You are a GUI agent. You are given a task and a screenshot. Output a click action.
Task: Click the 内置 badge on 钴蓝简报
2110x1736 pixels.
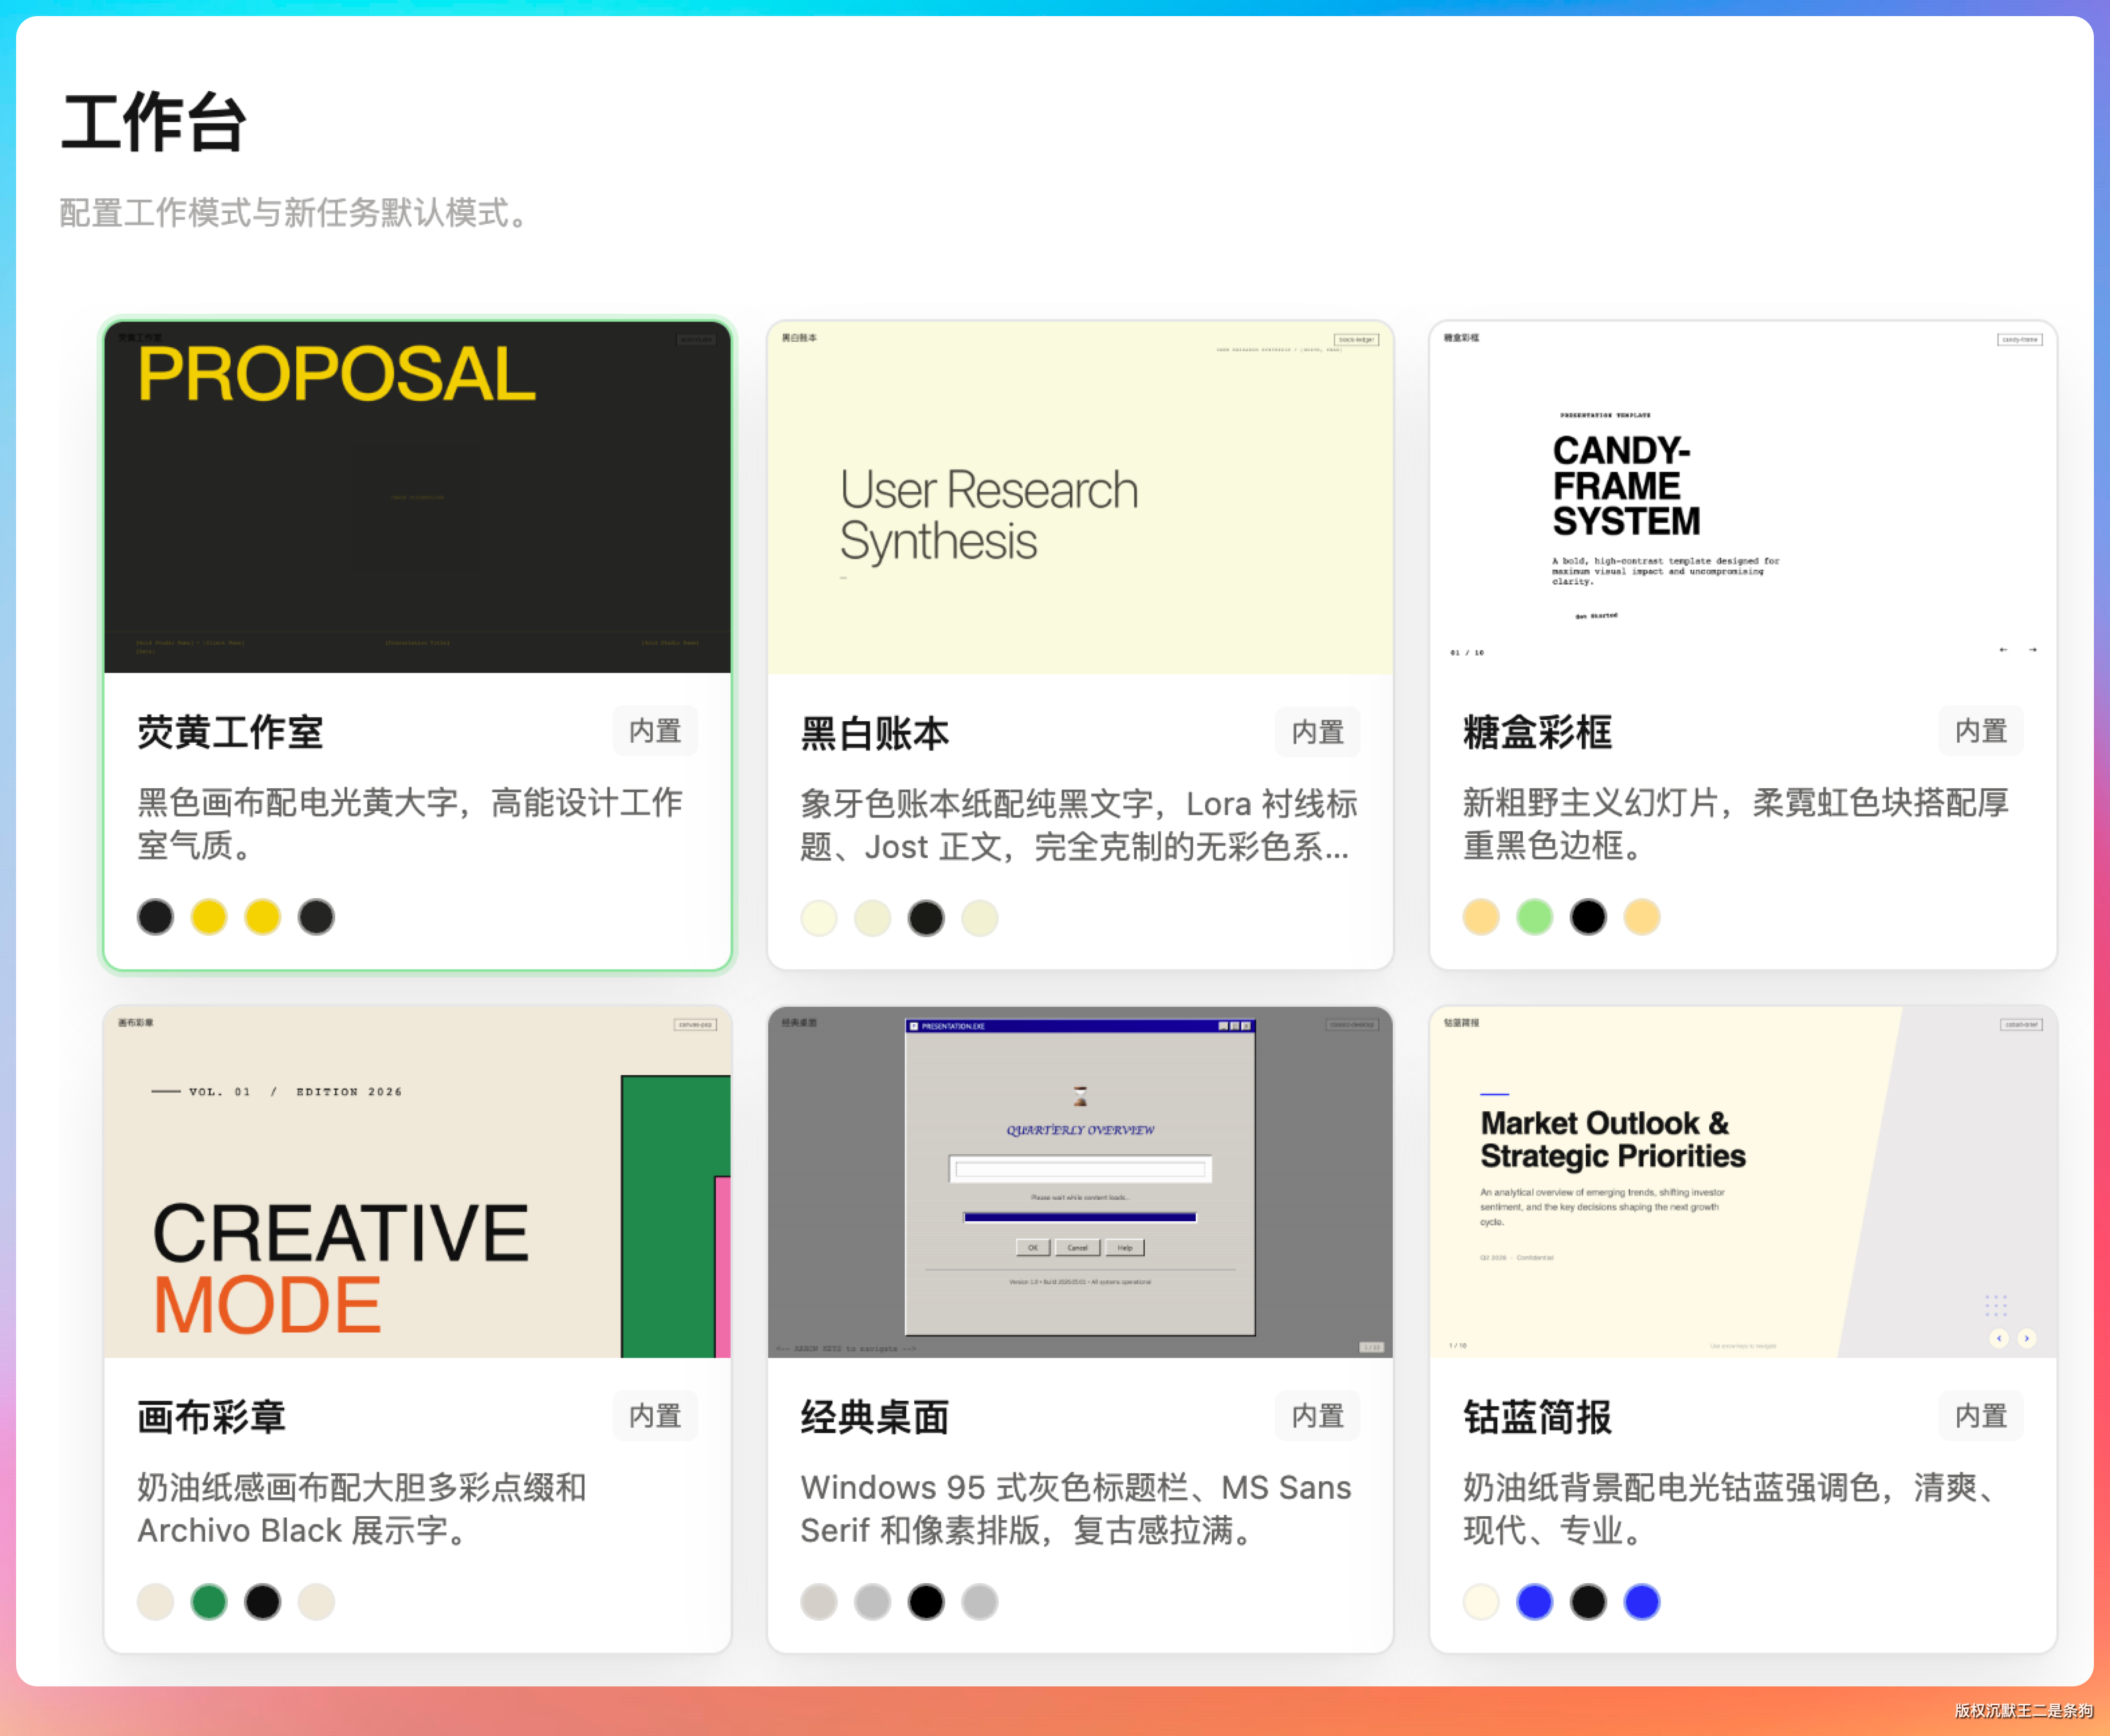pyautogui.click(x=1981, y=1416)
